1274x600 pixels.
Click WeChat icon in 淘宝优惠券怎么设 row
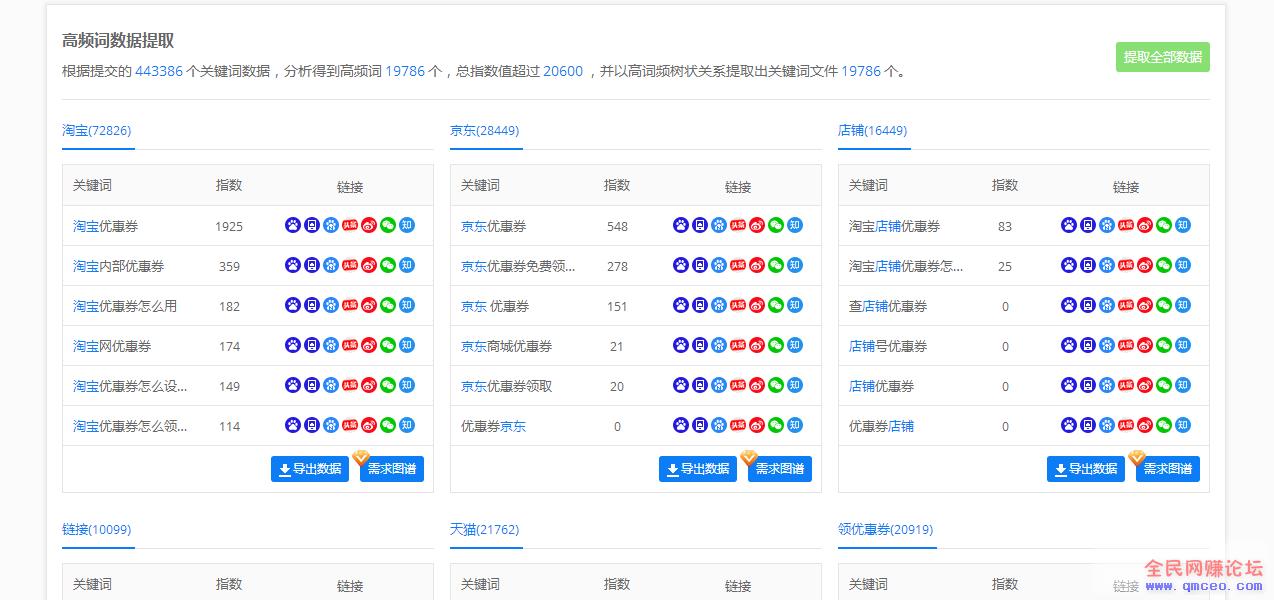coord(388,385)
